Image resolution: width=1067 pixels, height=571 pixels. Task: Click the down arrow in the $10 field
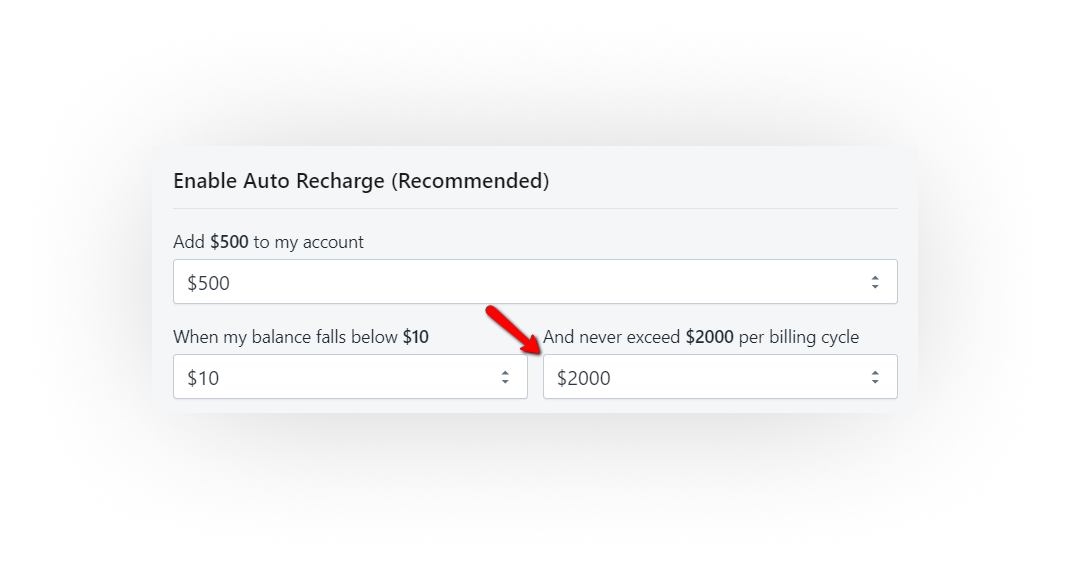(505, 382)
